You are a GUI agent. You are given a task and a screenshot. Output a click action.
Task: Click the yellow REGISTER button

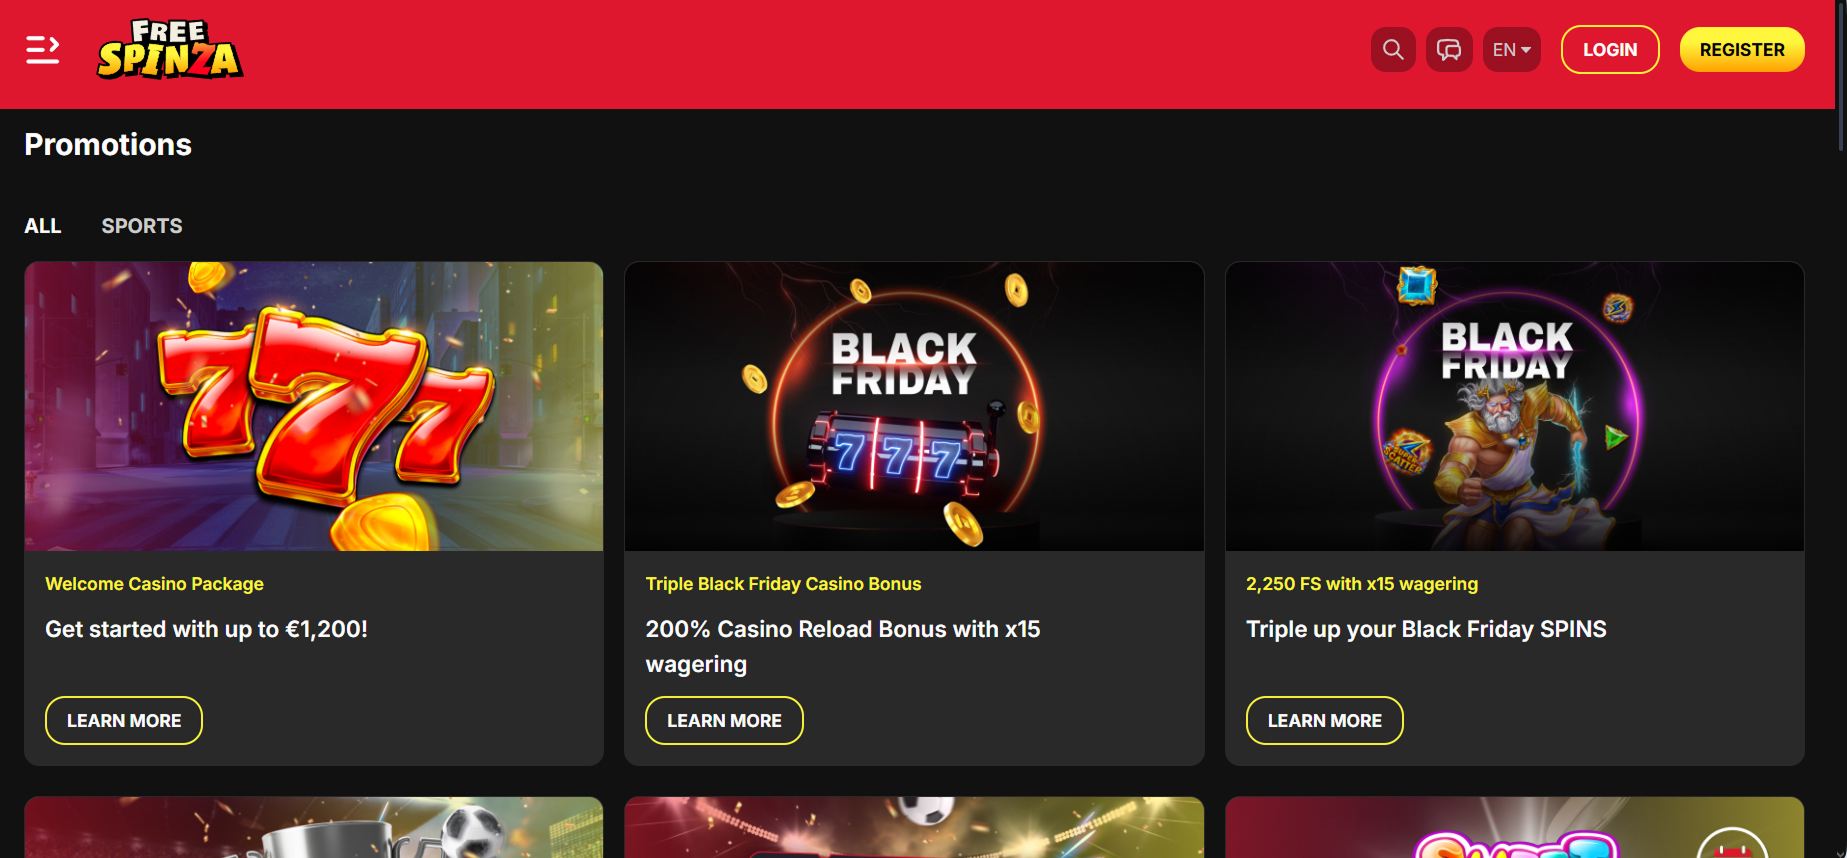point(1742,49)
